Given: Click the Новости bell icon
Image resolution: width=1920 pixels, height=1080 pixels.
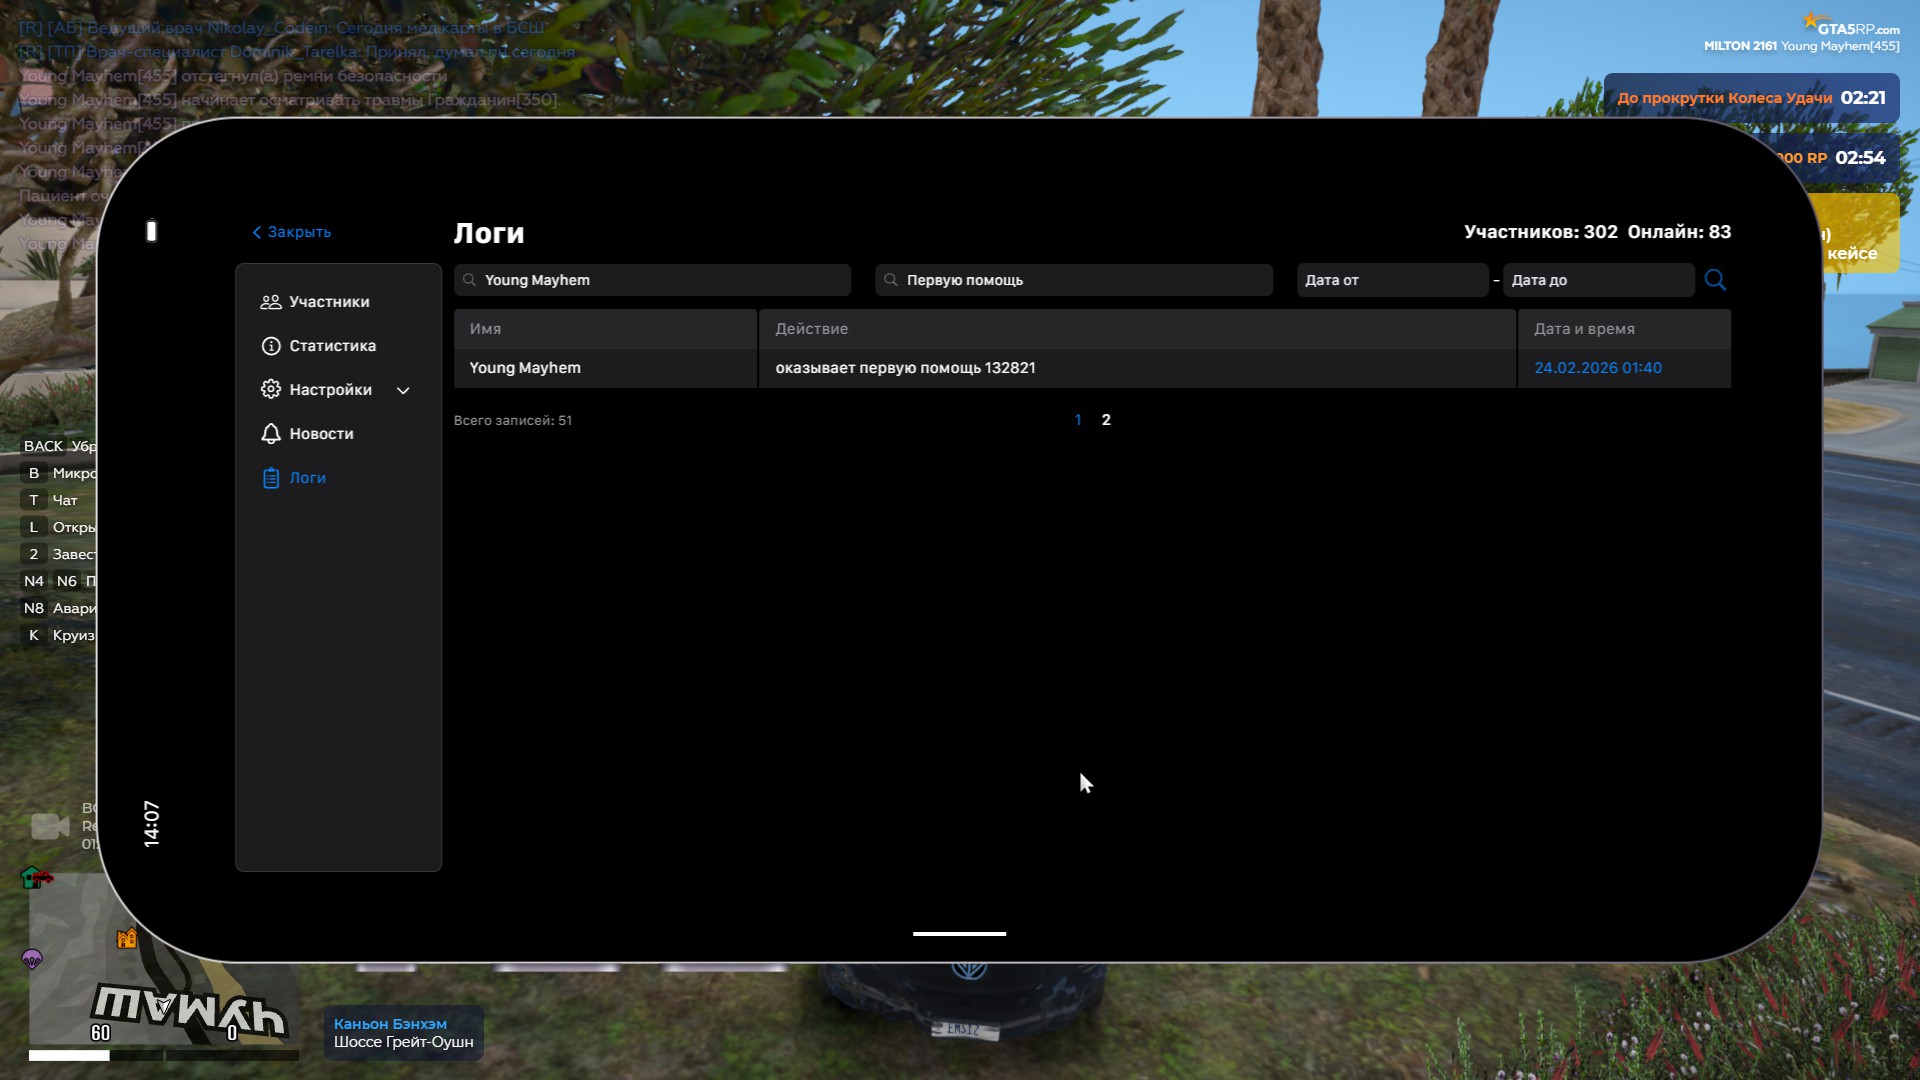Looking at the screenshot, I should coord(270,434).
